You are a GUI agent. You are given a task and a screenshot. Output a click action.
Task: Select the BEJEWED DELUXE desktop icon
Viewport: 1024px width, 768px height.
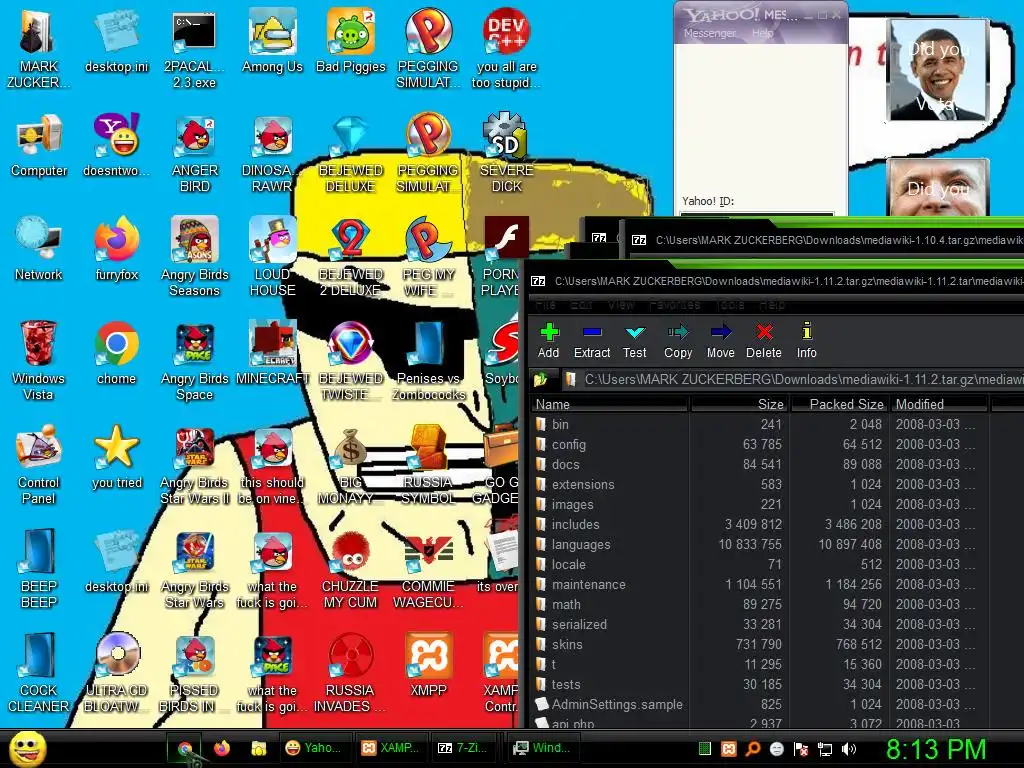tap(351, 153)
